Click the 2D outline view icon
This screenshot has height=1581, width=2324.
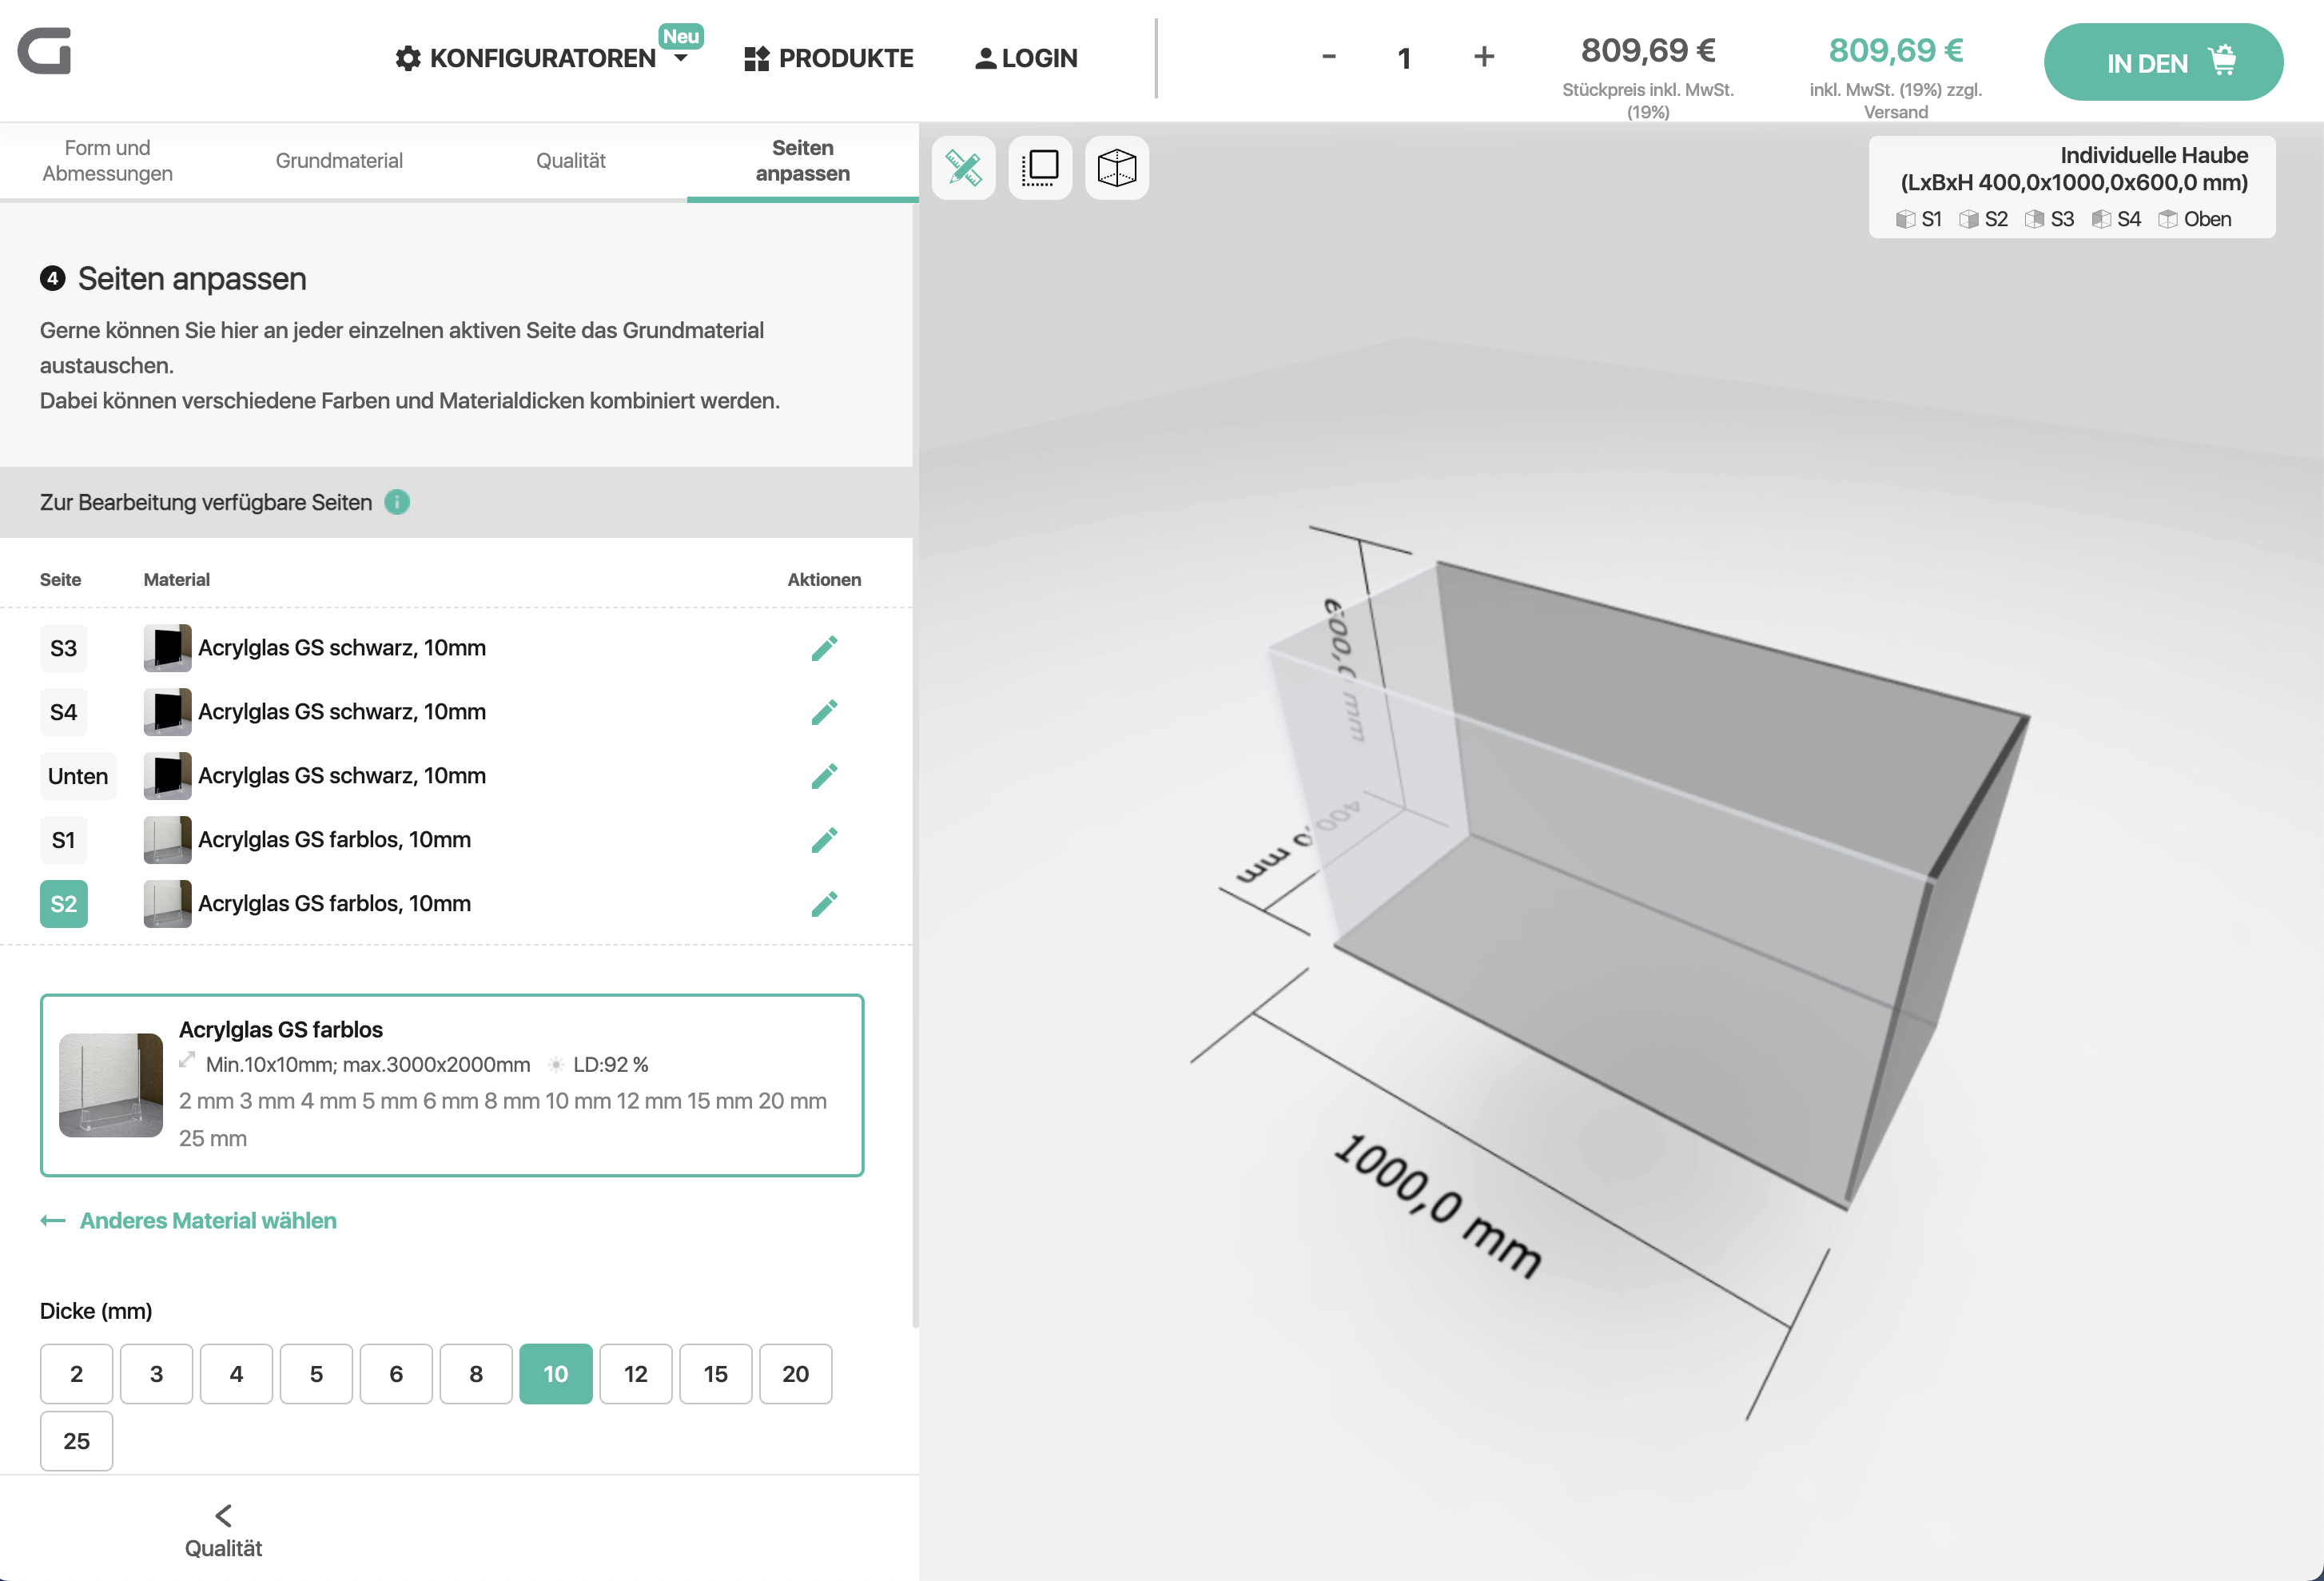tap(1040, 167)
